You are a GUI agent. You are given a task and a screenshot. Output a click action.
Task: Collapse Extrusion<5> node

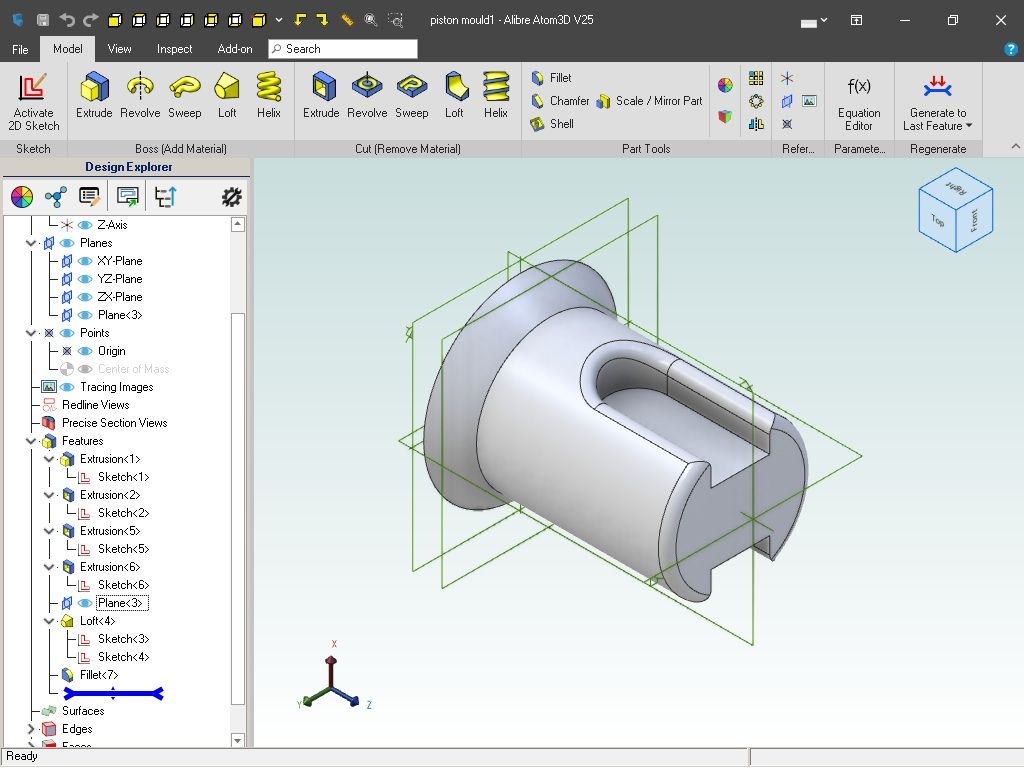click(49, 531)
